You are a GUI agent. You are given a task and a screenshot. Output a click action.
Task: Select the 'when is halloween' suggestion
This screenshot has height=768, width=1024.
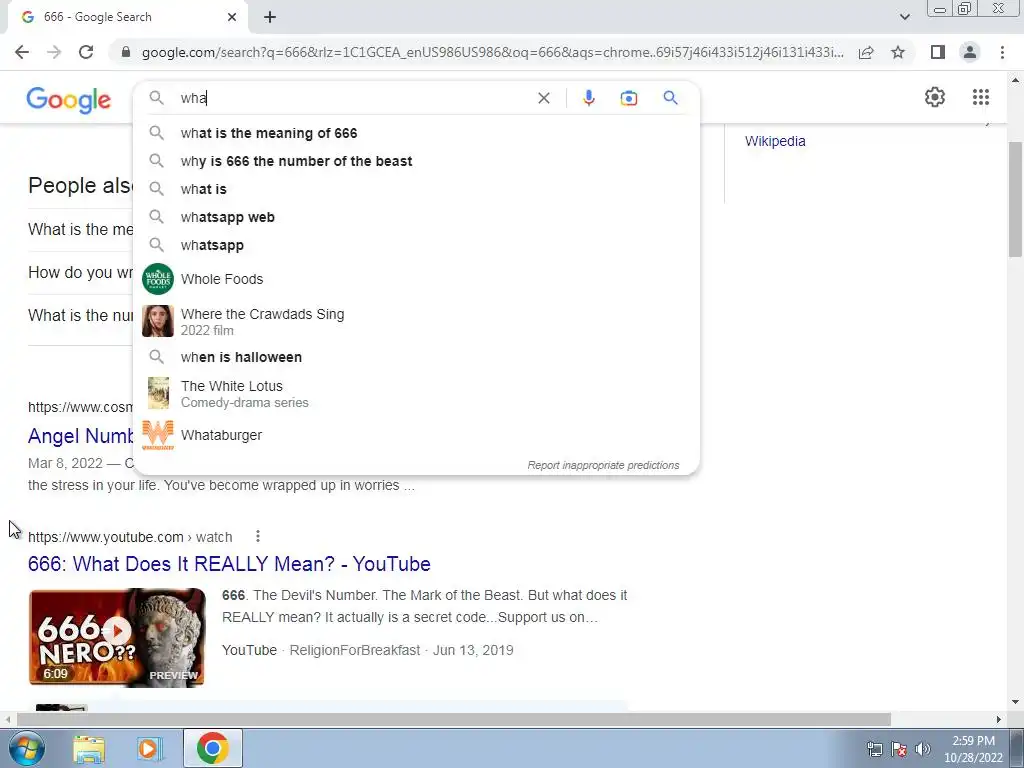416,357
